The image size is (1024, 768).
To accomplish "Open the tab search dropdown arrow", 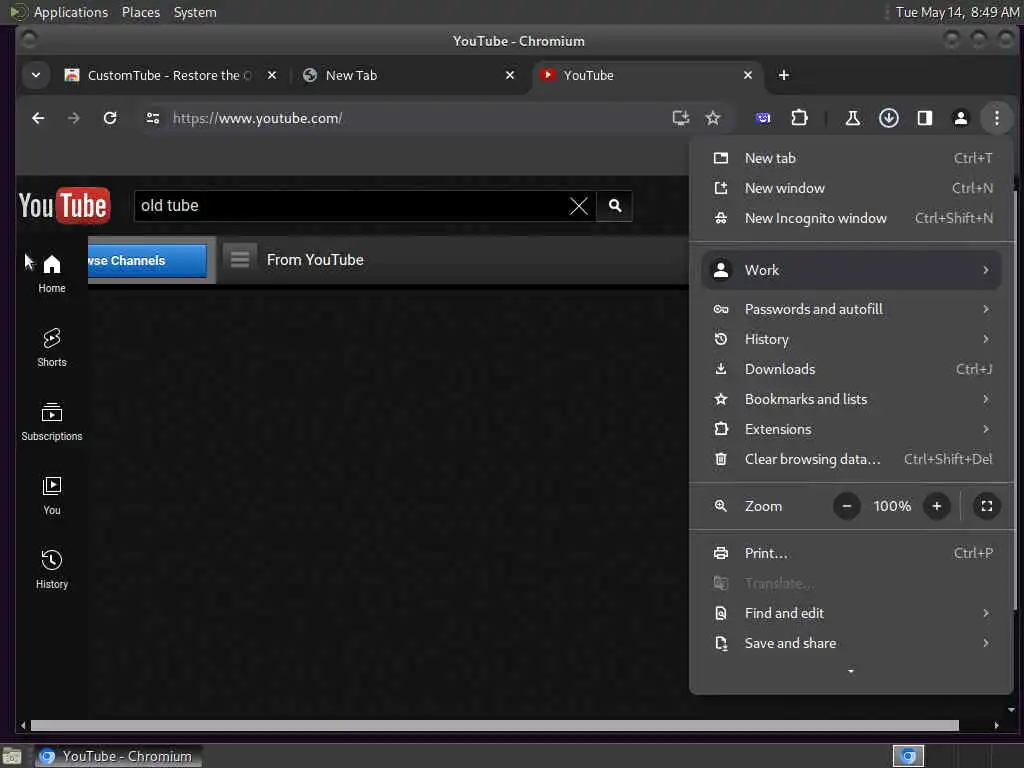I will [36, 75].
